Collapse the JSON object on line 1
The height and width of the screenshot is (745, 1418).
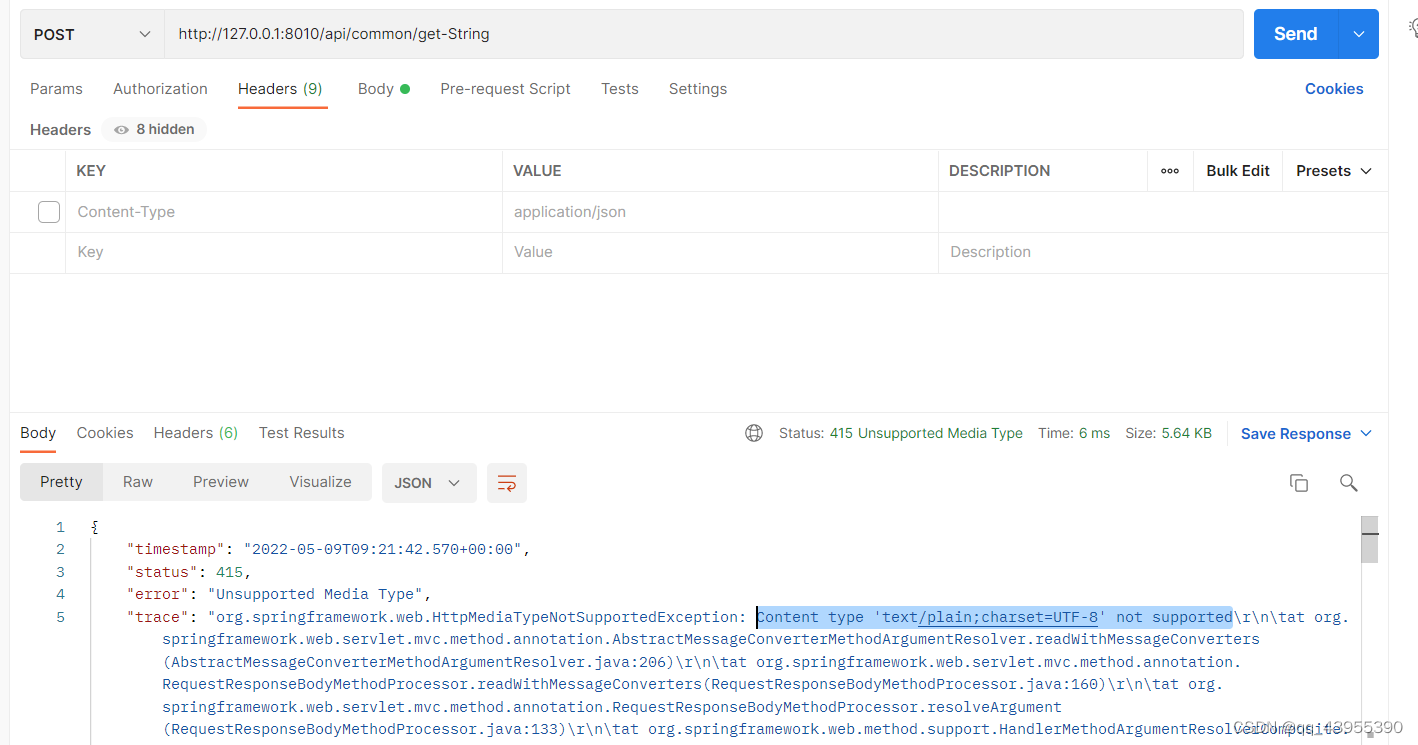[x=93, y=526]
